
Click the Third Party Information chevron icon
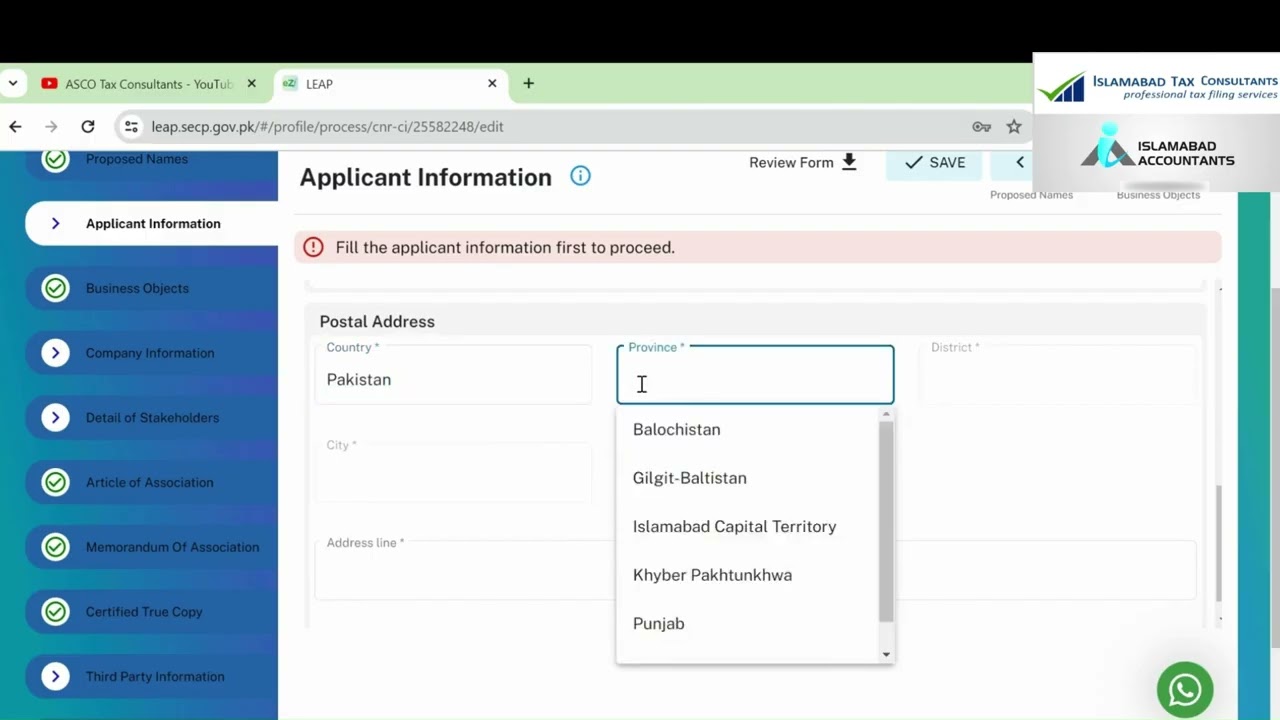(x=56, y=676)
